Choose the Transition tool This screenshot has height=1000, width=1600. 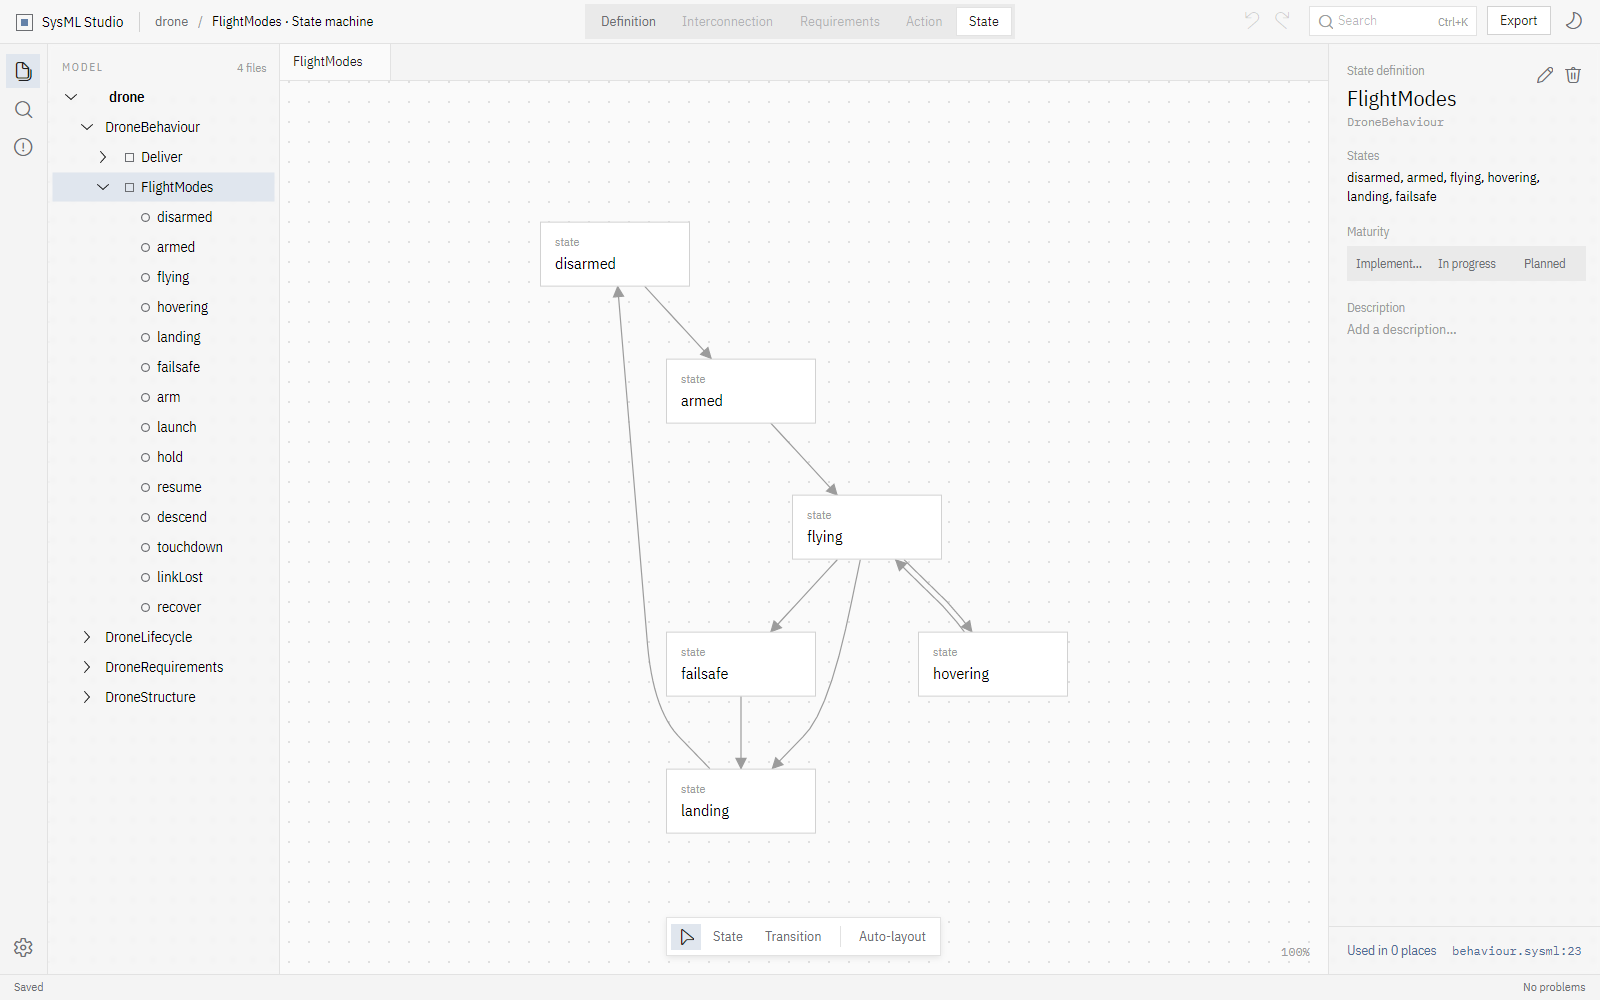[793, 937]
